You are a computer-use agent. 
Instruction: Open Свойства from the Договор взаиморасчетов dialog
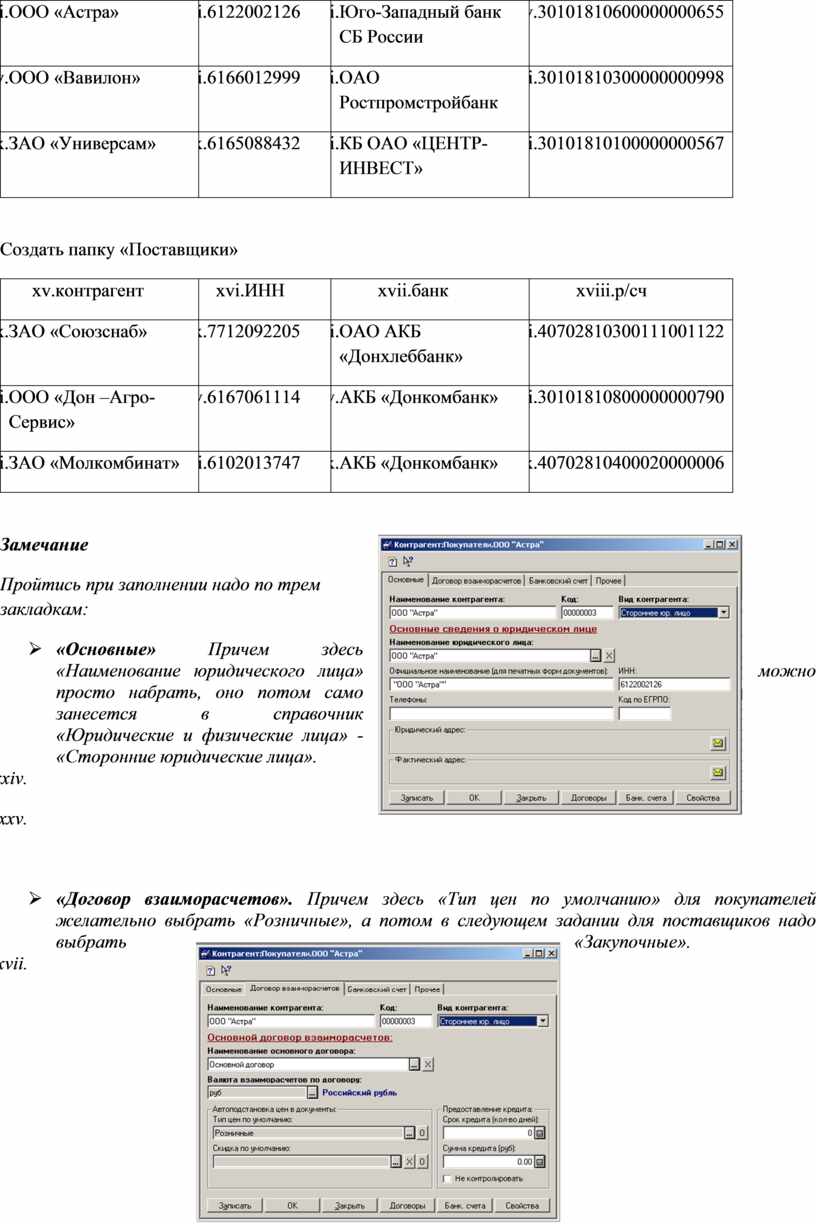pos(523,1206)
